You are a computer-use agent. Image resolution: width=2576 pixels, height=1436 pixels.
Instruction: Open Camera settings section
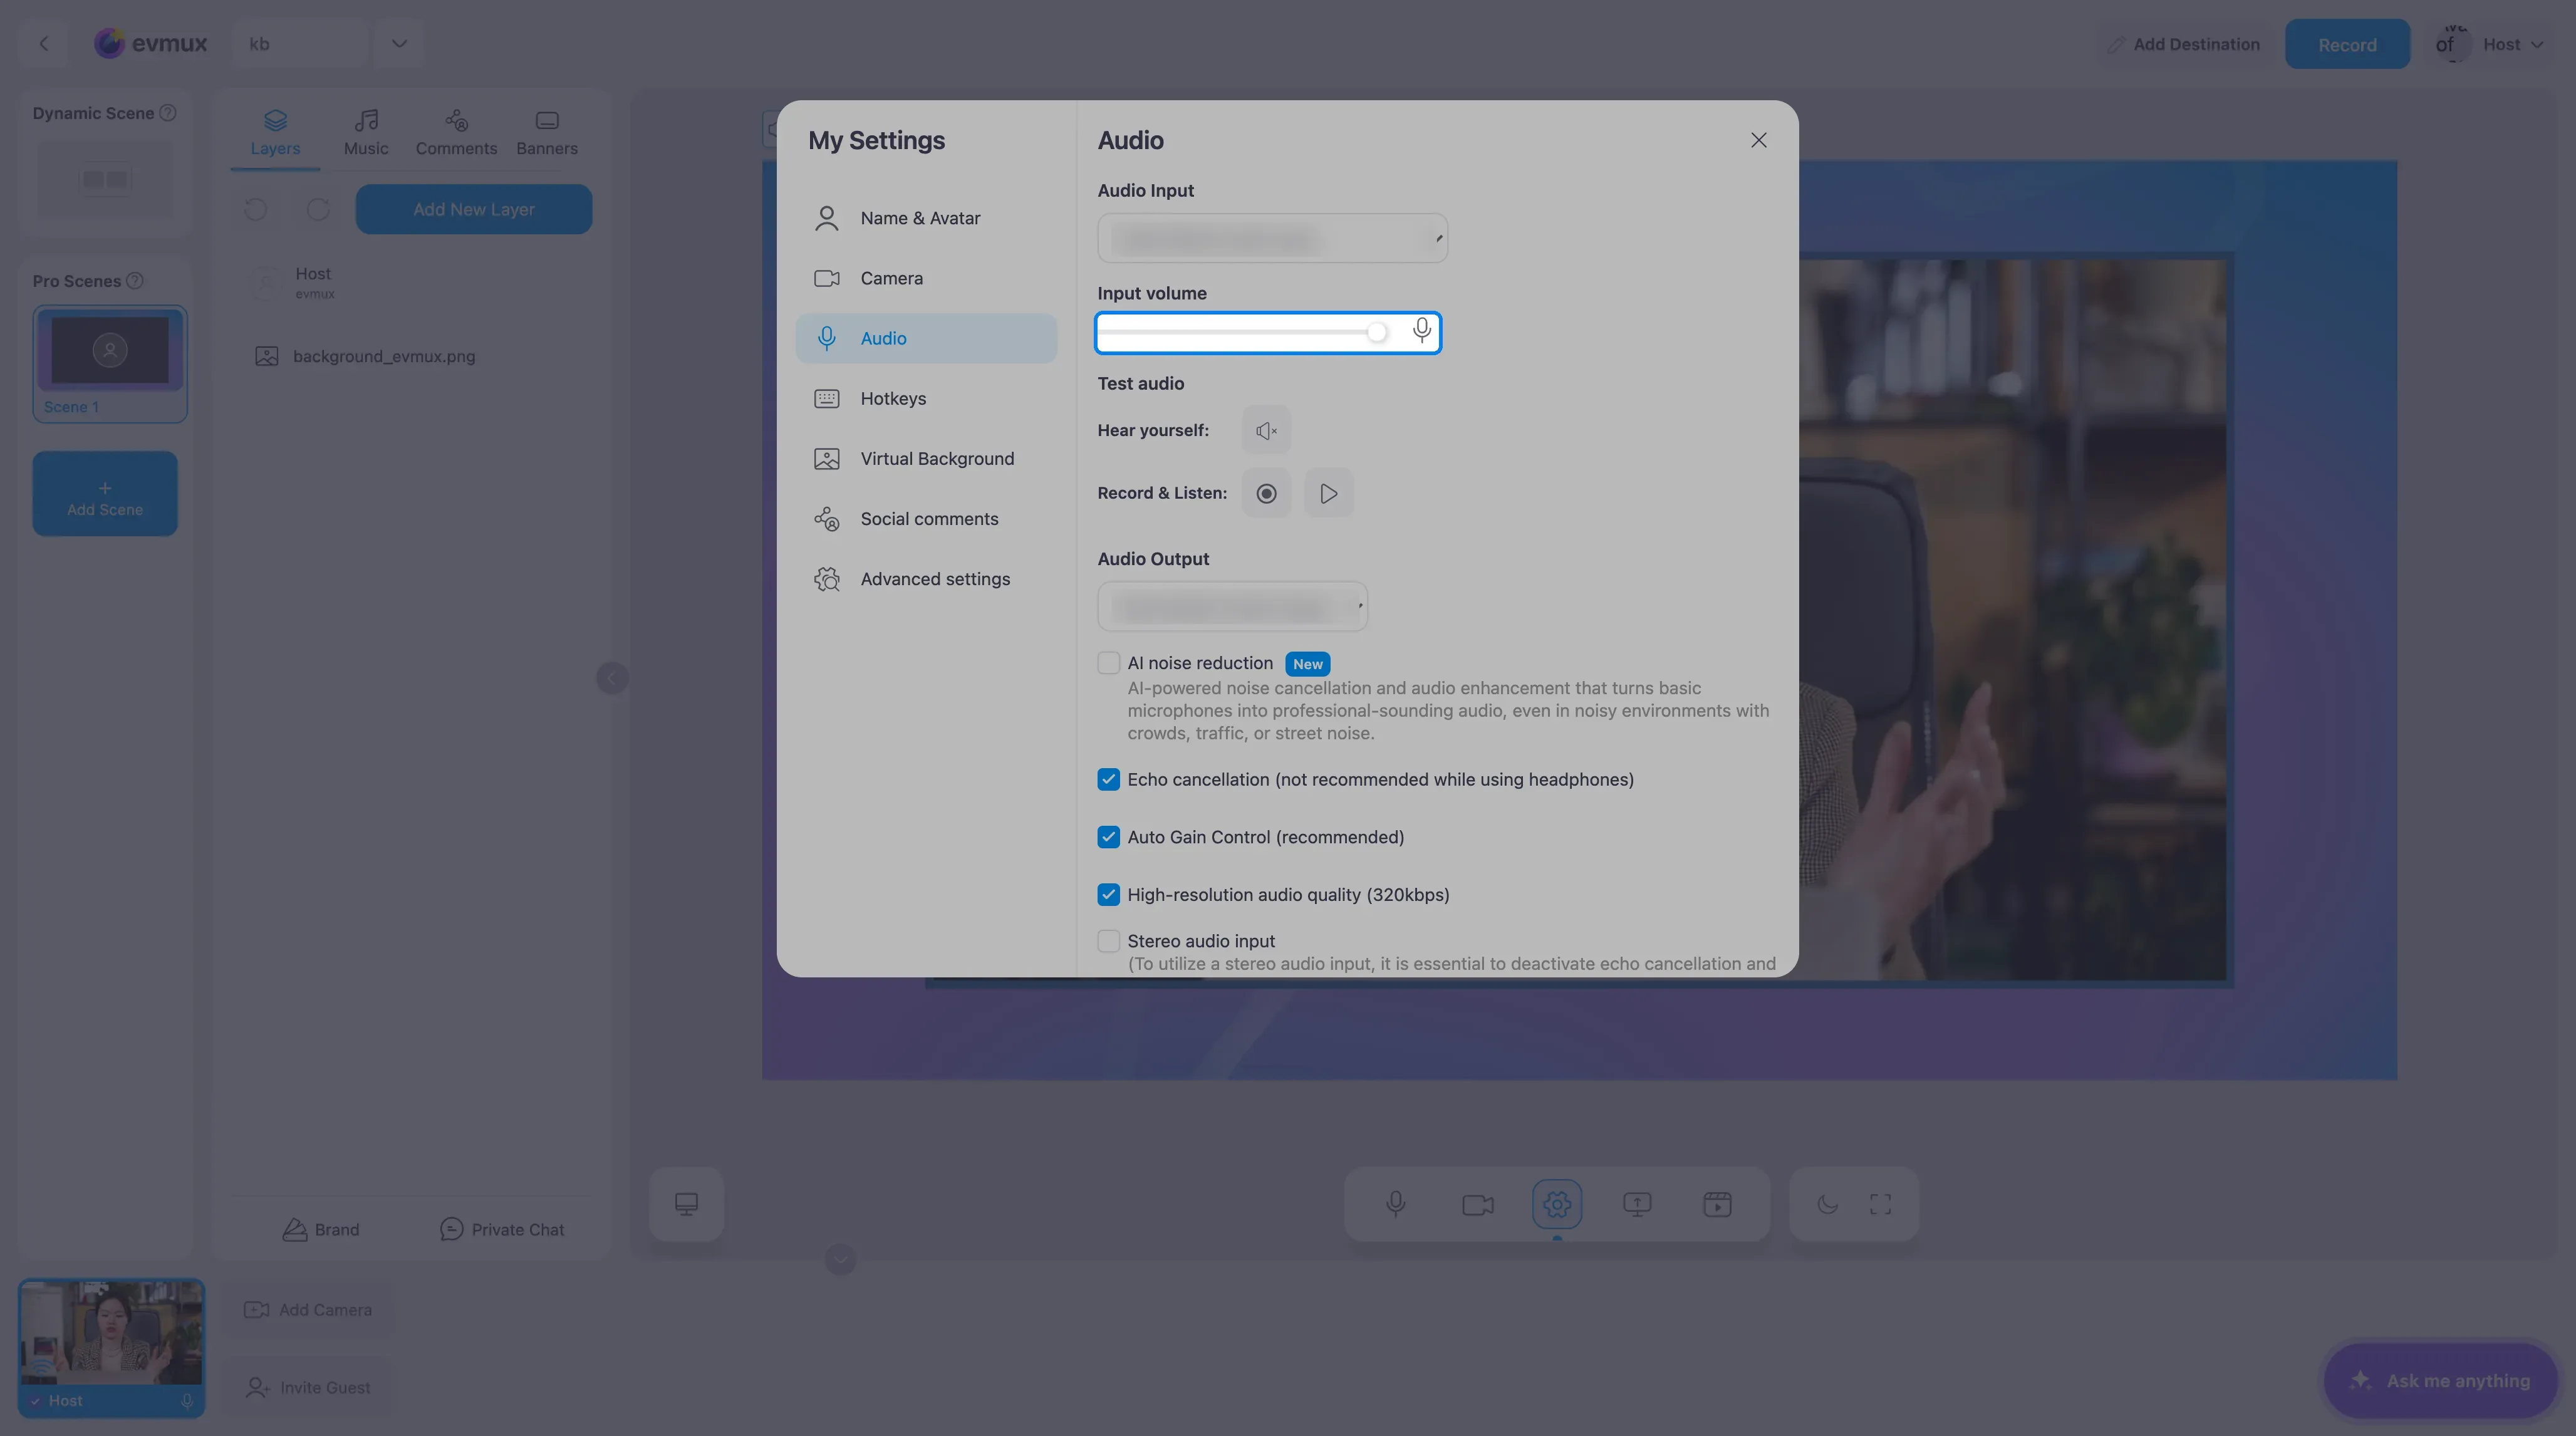926,278
